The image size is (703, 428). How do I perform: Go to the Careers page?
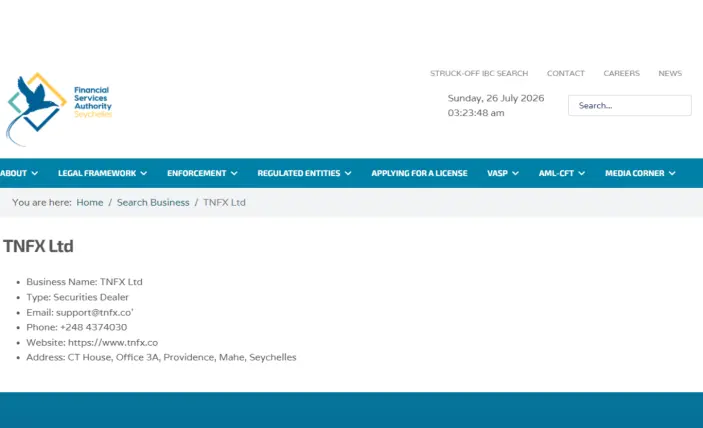(x=621, y=73)
